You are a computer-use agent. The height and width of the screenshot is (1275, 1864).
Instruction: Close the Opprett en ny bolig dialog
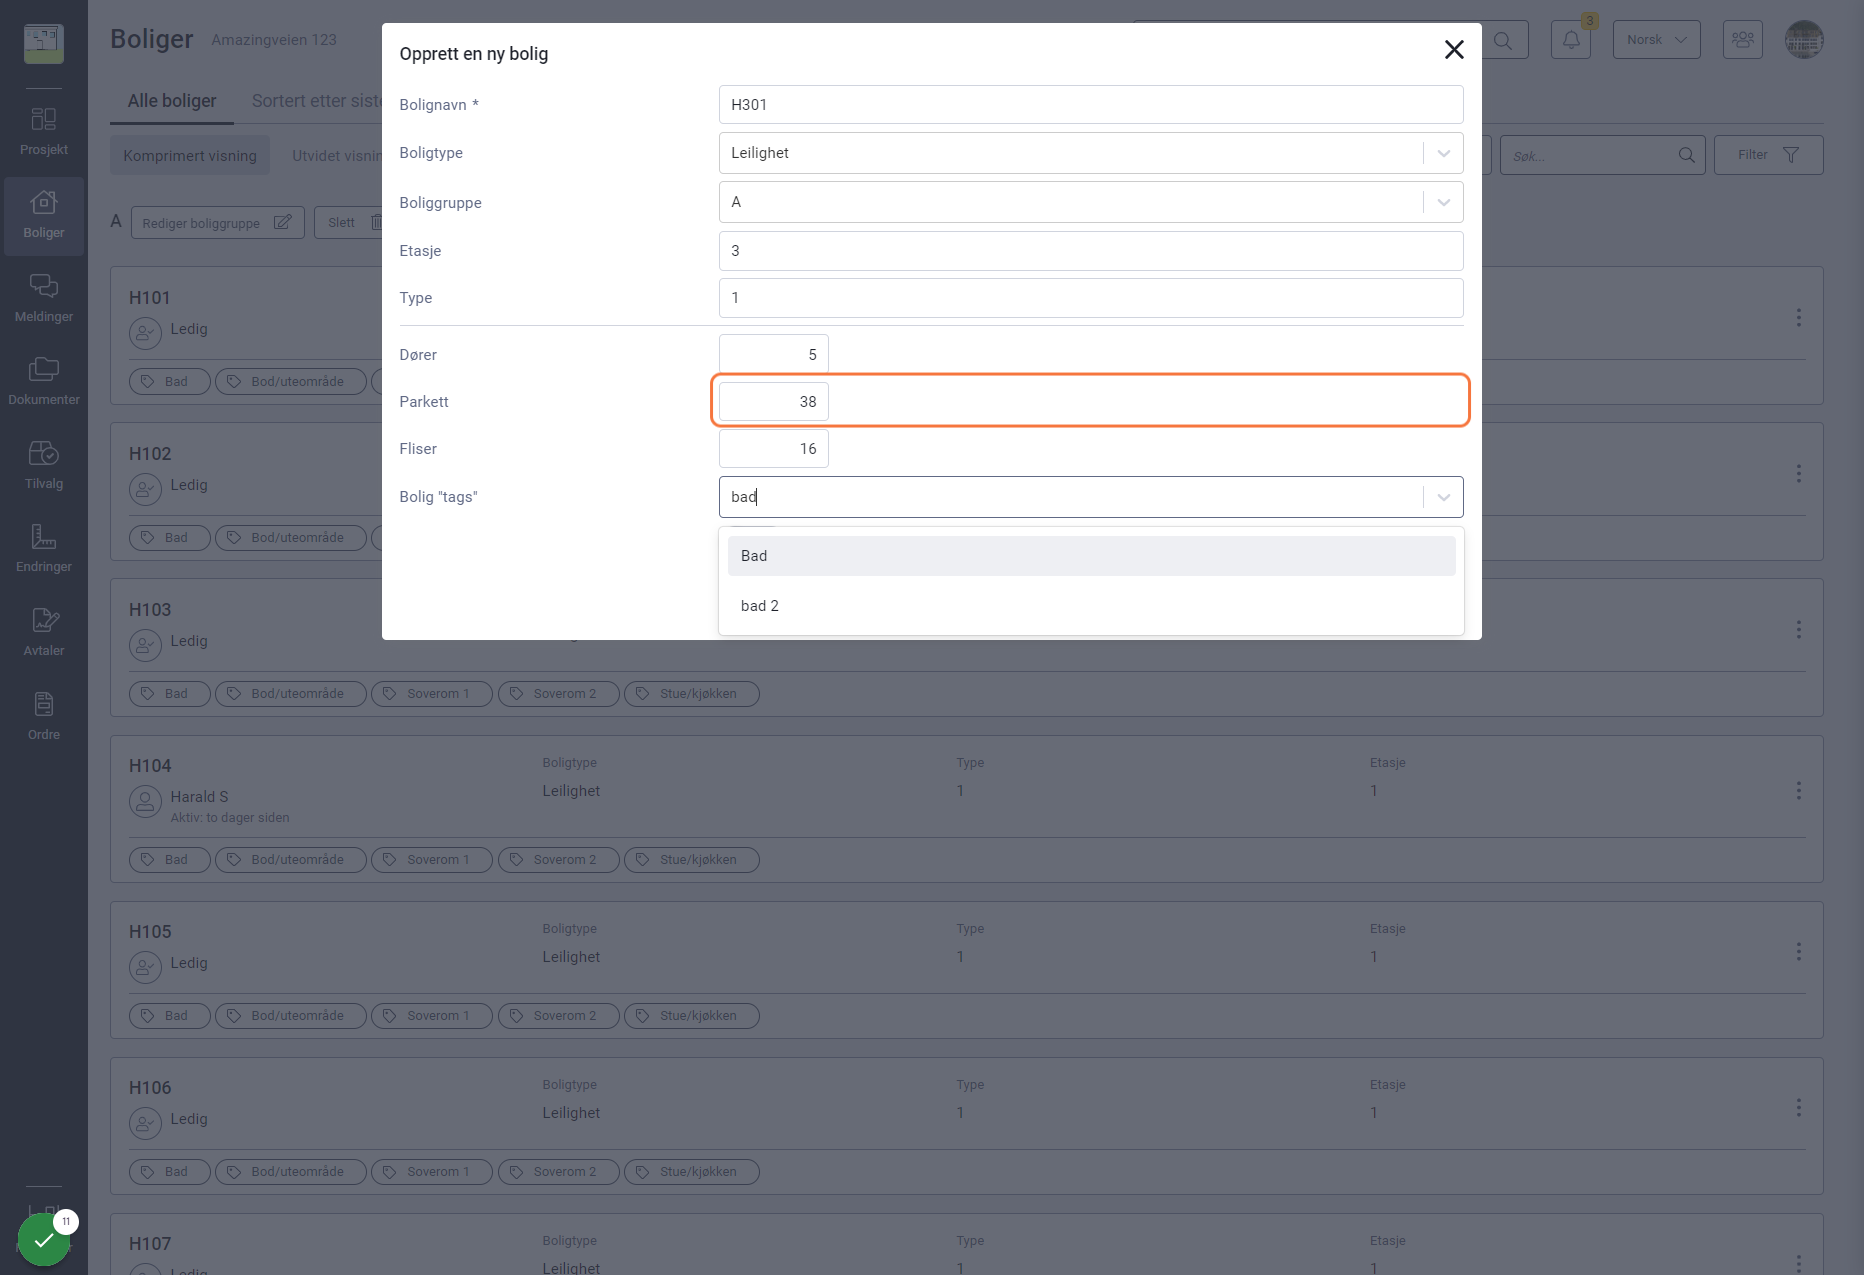pos(1454,50)
